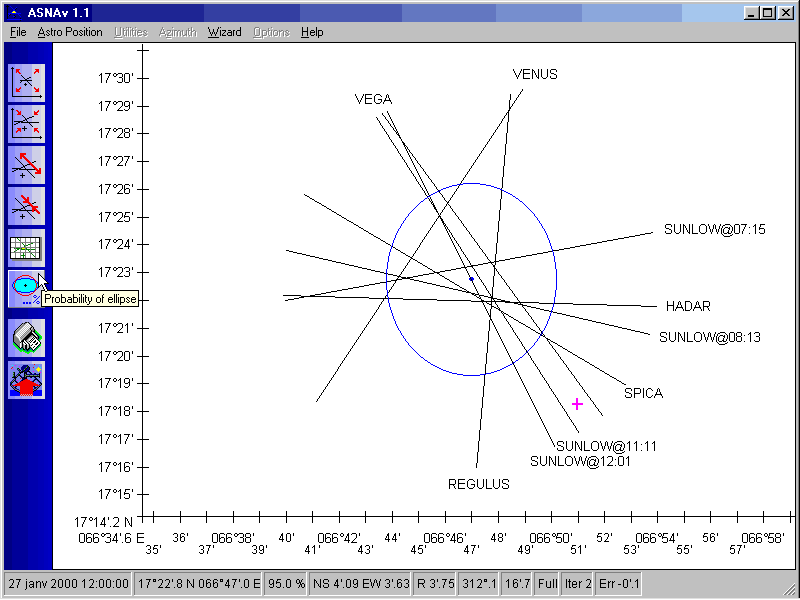Open the File menu
The width and height of the screenshot is (800, 600).
18,32
